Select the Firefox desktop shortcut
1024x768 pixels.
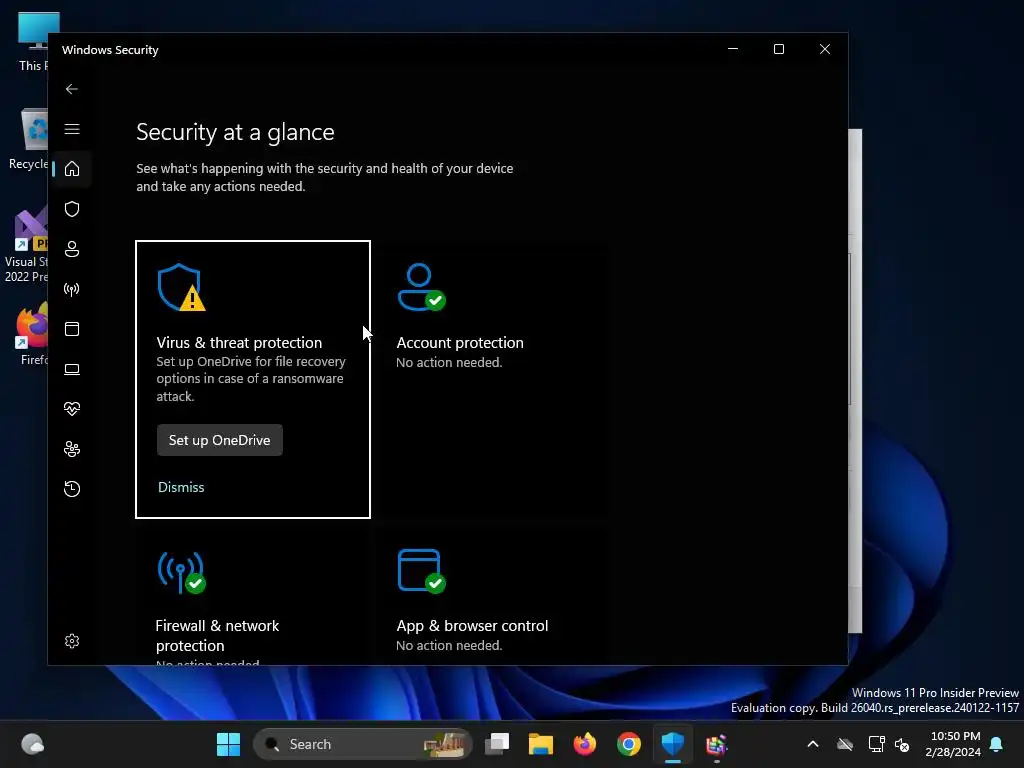(32, 334)
